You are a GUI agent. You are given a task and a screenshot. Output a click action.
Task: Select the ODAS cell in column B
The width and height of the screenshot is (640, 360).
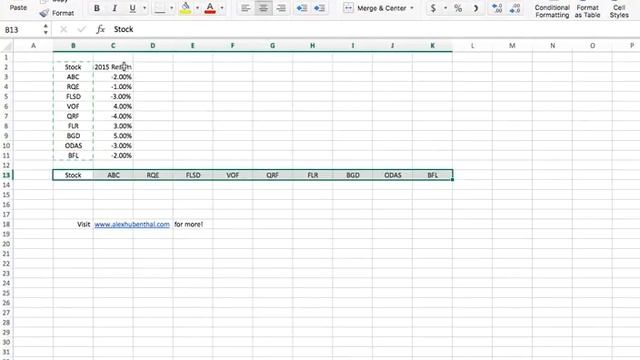[73, 146]
